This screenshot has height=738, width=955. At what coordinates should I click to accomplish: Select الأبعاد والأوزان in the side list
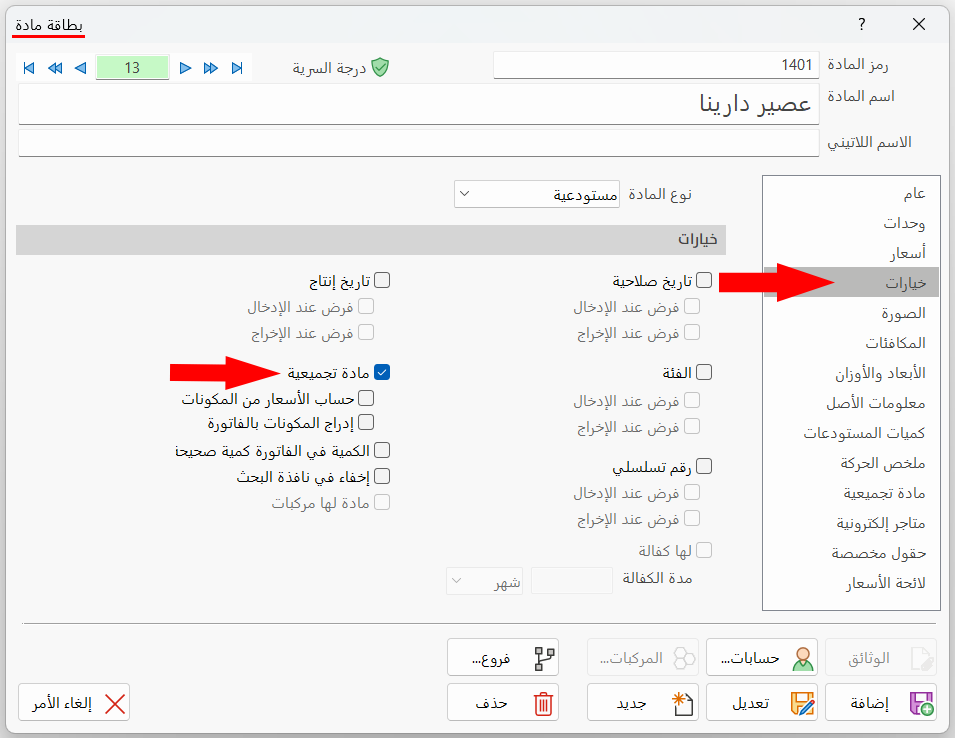(851, 373)
